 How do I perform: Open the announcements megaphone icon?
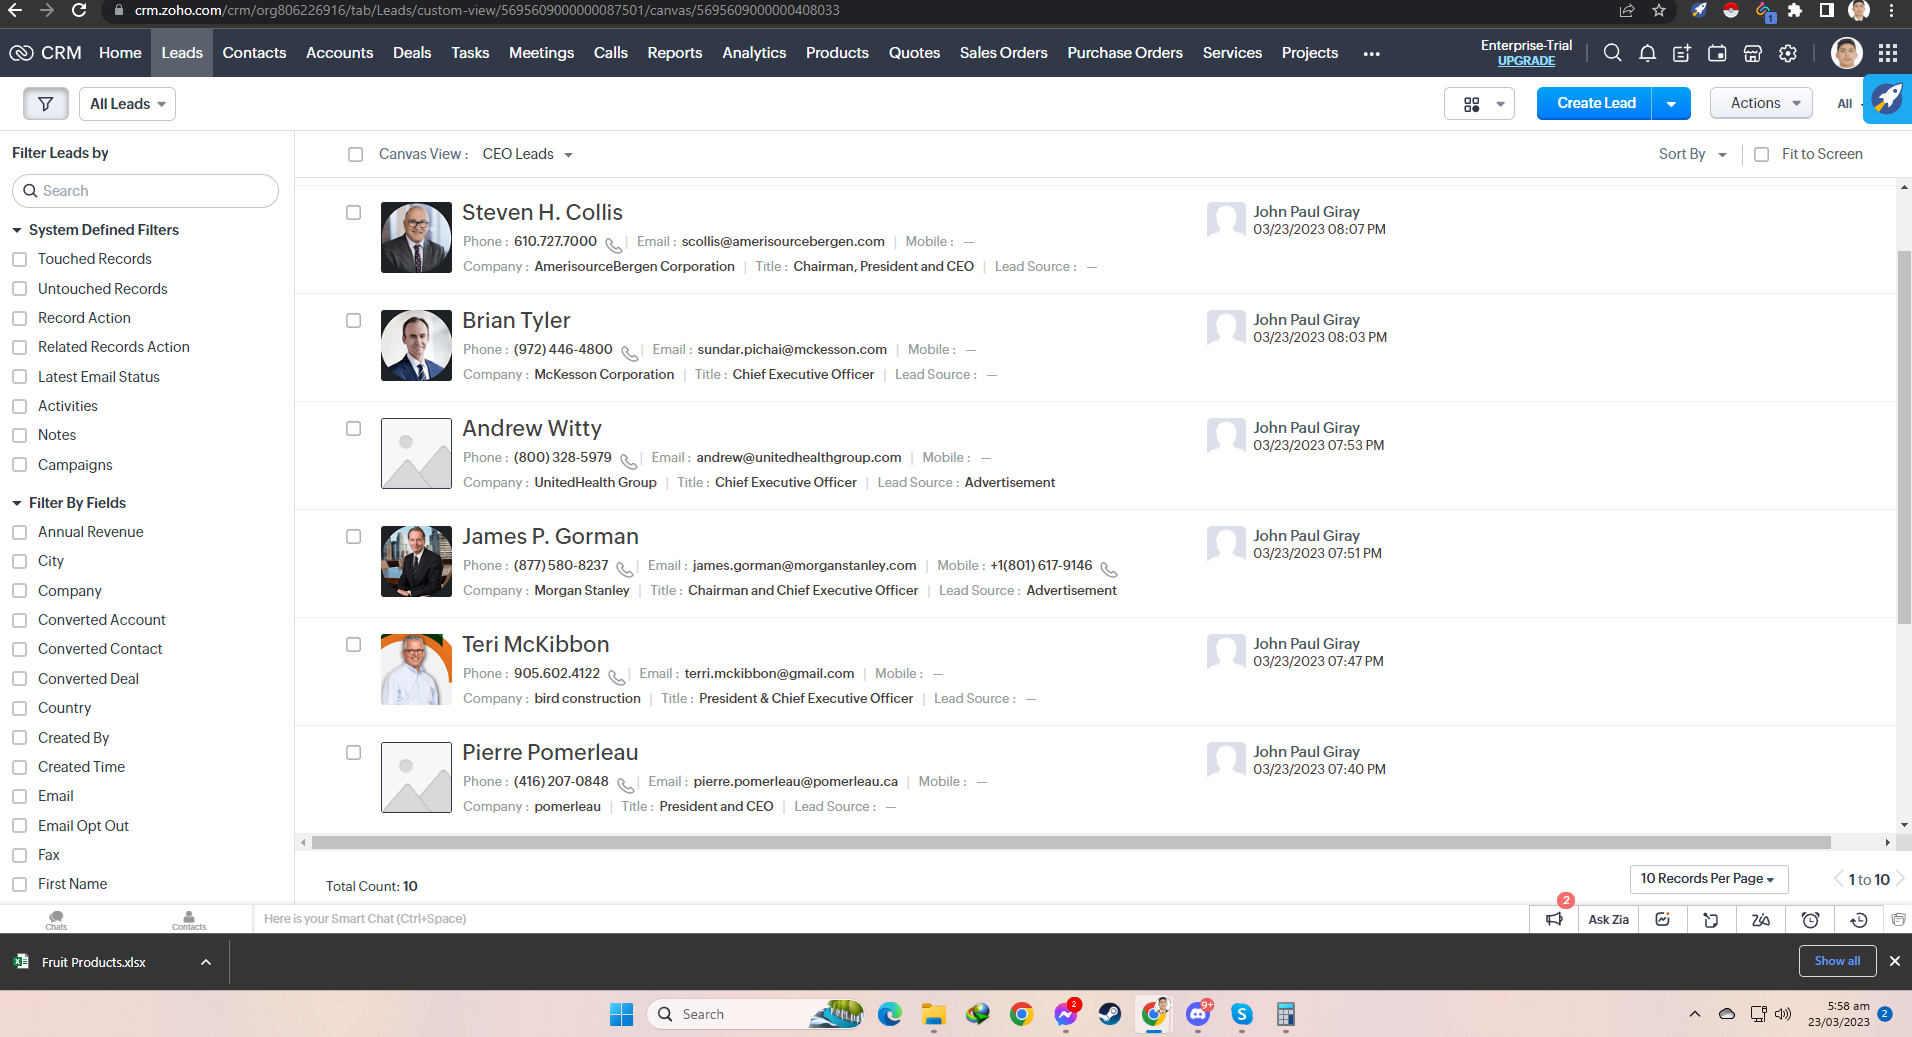click(1554, 919)
